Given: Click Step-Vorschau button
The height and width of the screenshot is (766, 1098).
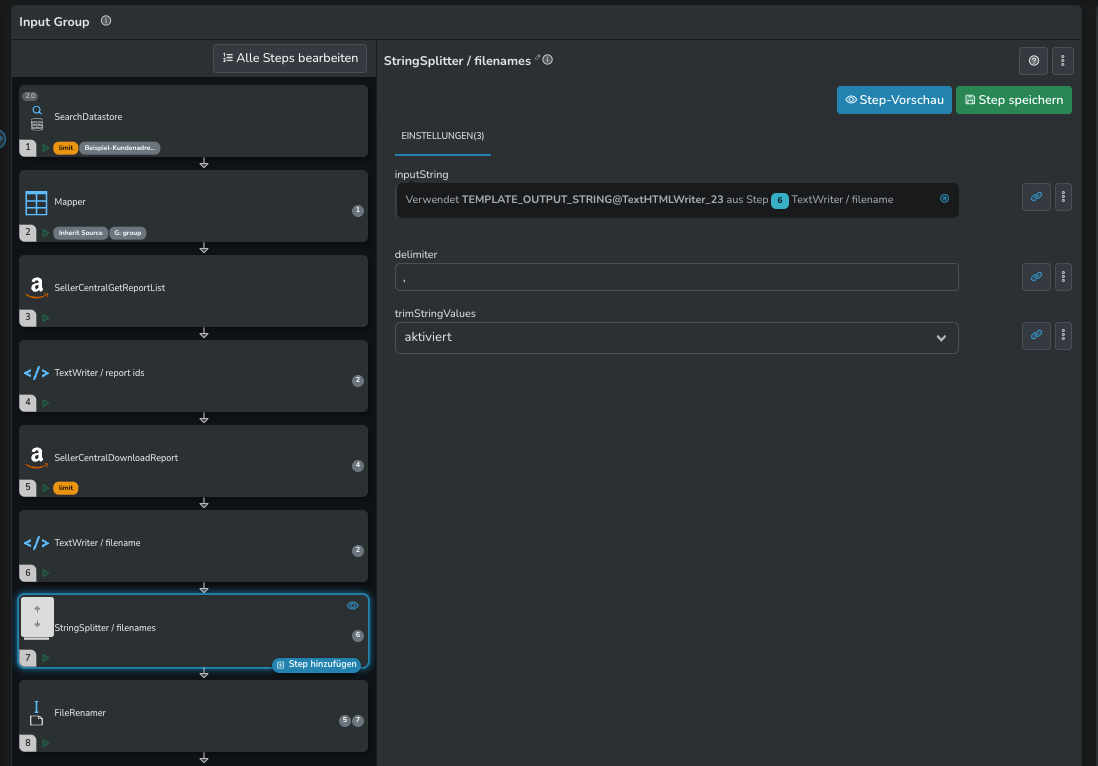Looking at the screenshot, I should tap(894, 100).
